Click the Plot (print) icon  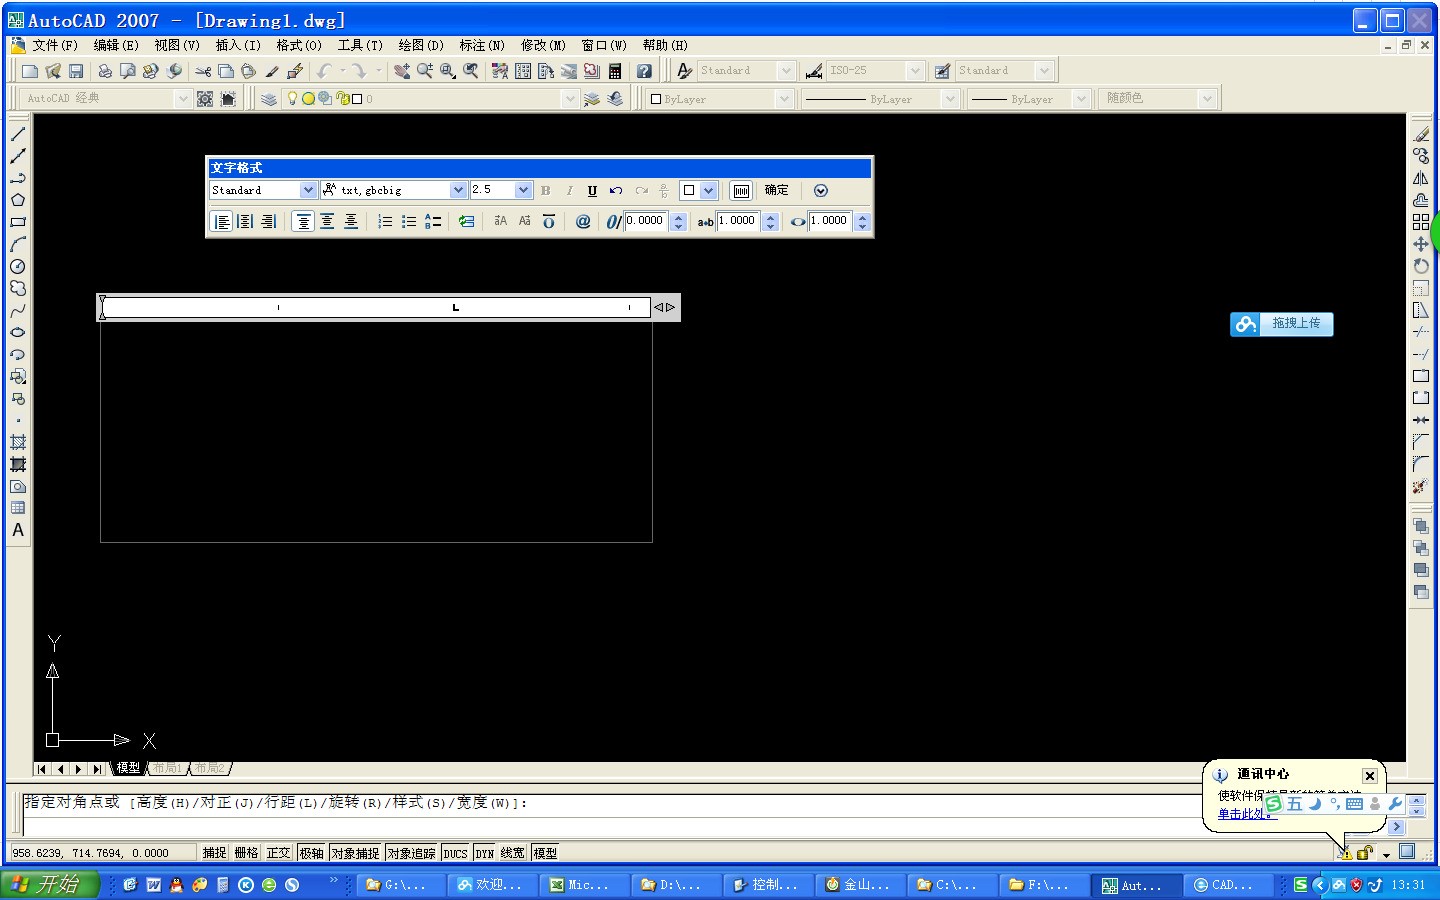click(x=104, y=71)
